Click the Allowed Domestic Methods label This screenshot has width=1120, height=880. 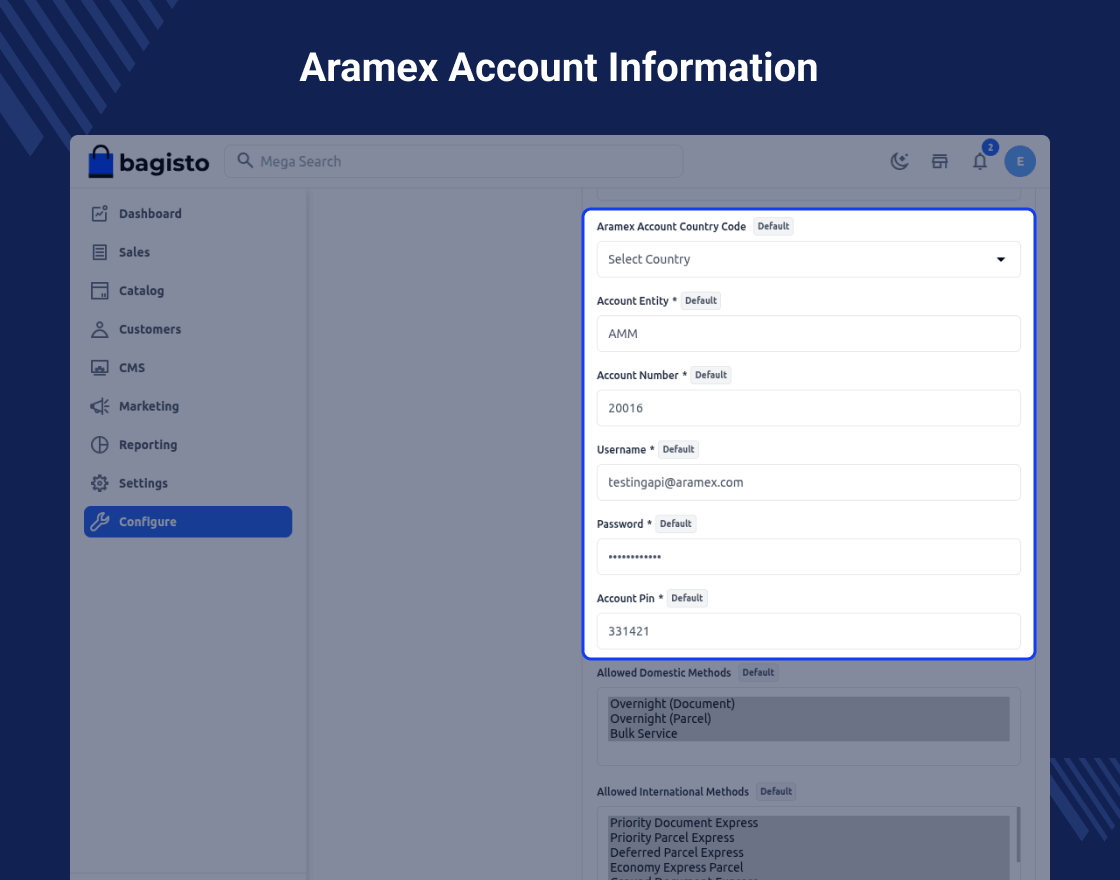point(664,673)
